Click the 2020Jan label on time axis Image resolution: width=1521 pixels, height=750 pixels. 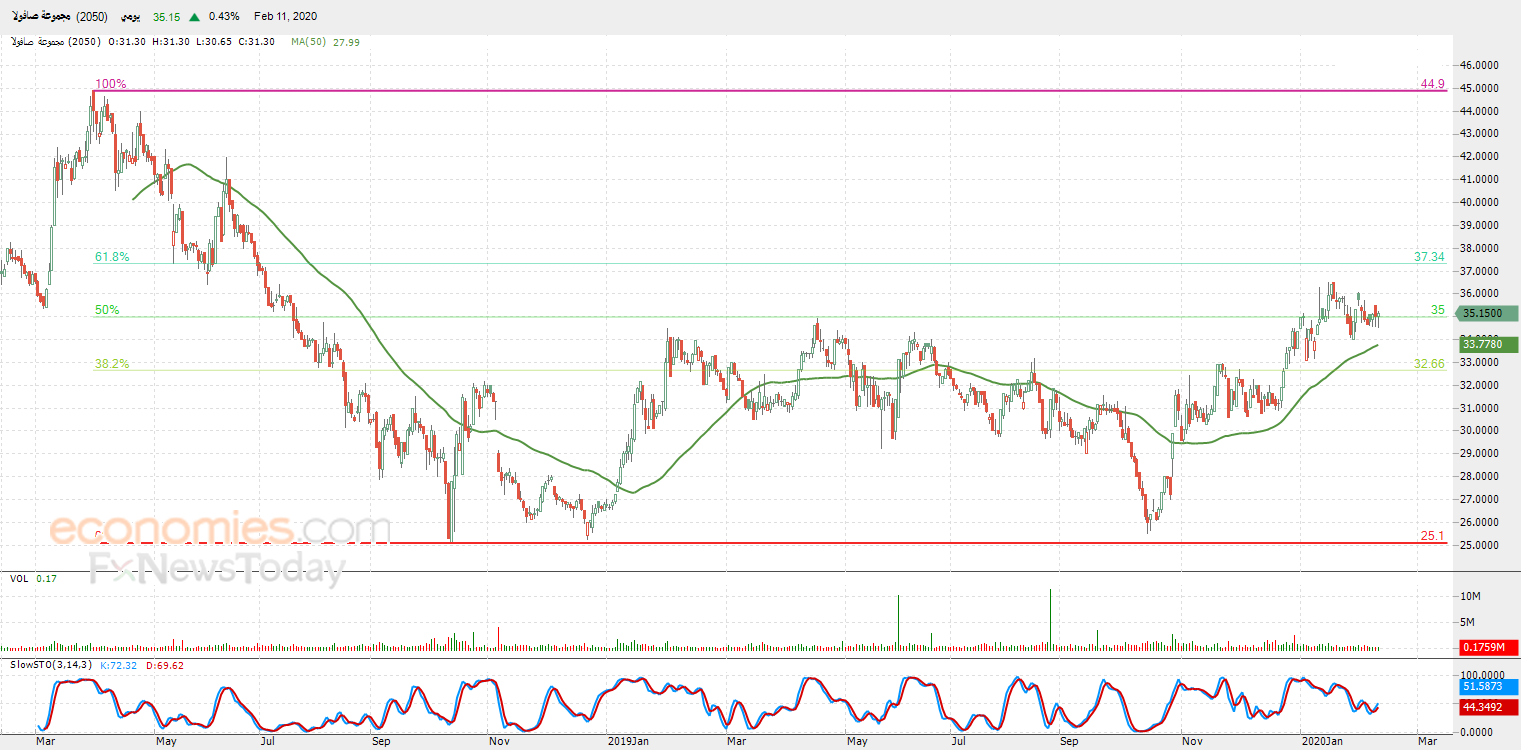coord(1320,741)
